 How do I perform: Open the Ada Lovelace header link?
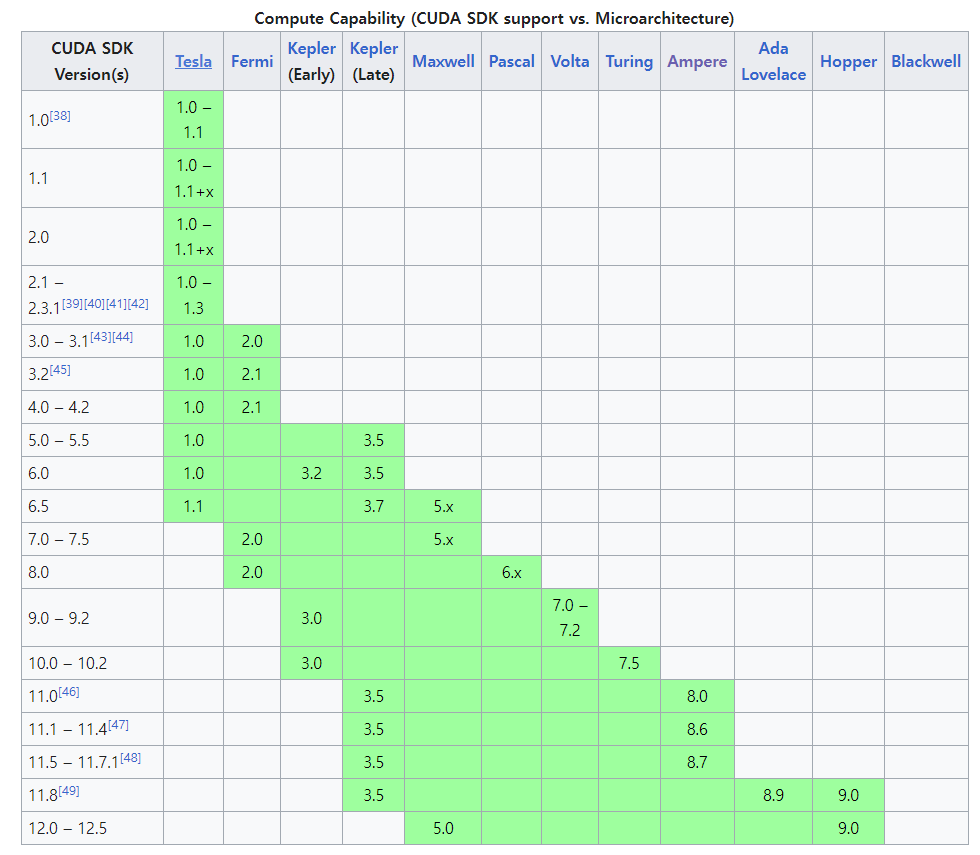click(773, 61)
